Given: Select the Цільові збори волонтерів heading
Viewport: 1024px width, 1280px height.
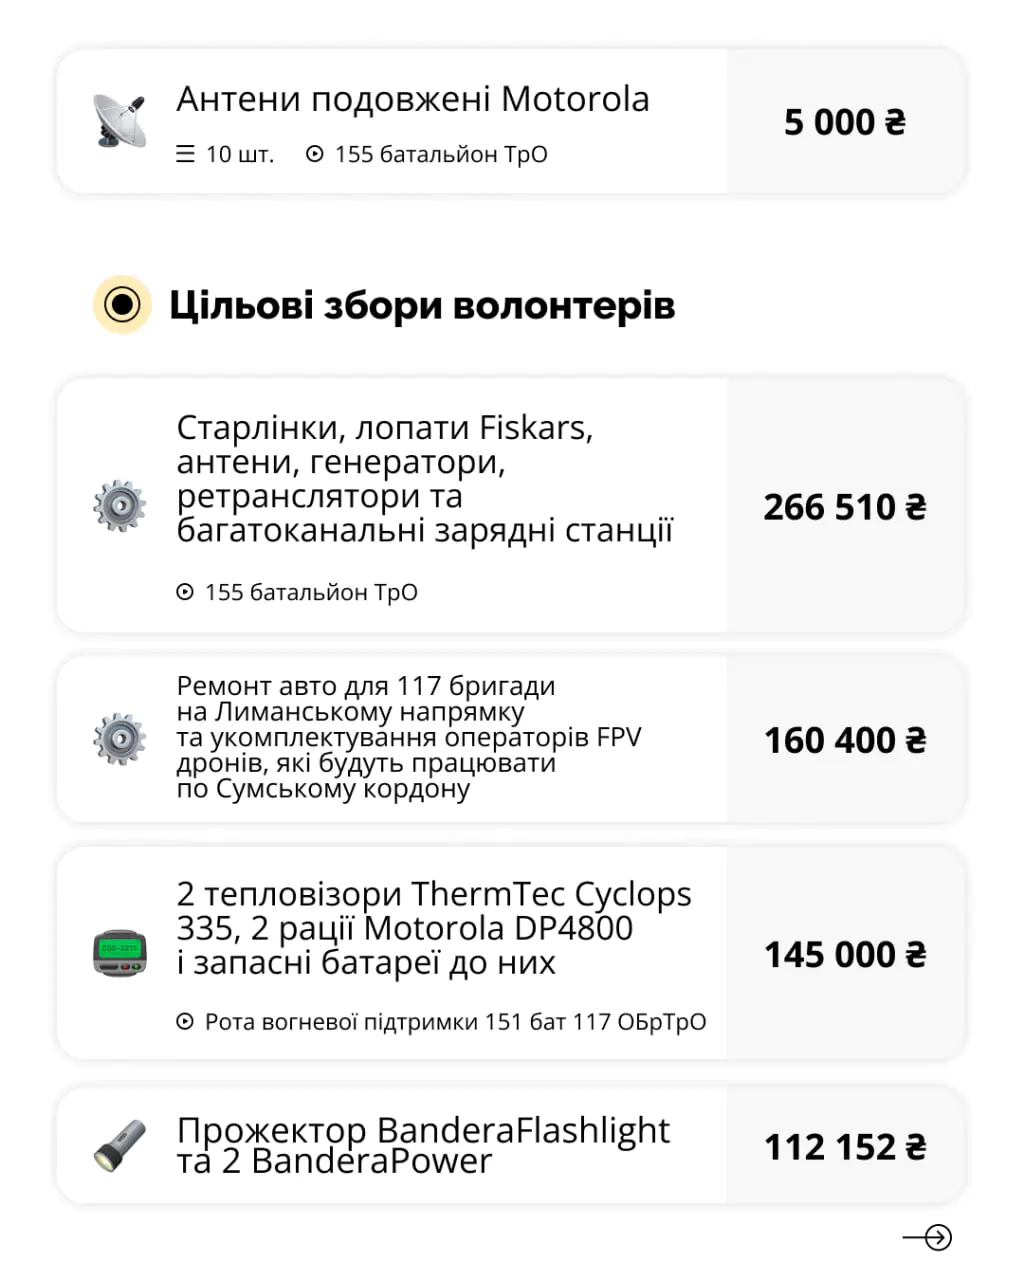Looking at the screenshot, I should click(x=422, y=305).
